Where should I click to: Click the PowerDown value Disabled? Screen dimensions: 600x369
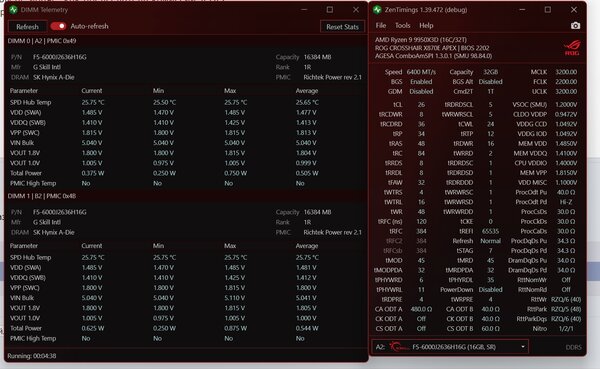(x=491, y=290)
